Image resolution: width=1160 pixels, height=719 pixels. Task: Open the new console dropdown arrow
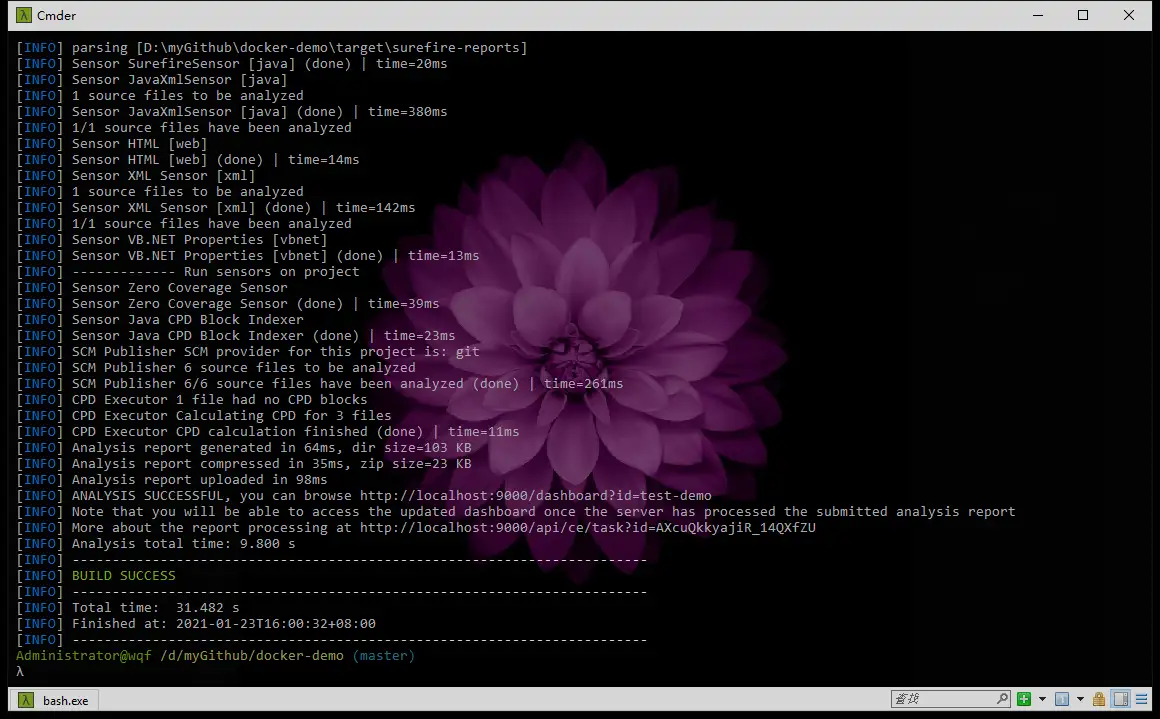click(x=1042, y=699)
